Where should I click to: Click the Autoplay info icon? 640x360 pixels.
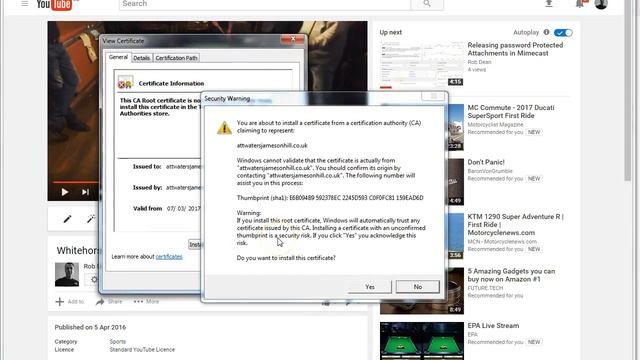pyautogui.click(x=547, y=32)
